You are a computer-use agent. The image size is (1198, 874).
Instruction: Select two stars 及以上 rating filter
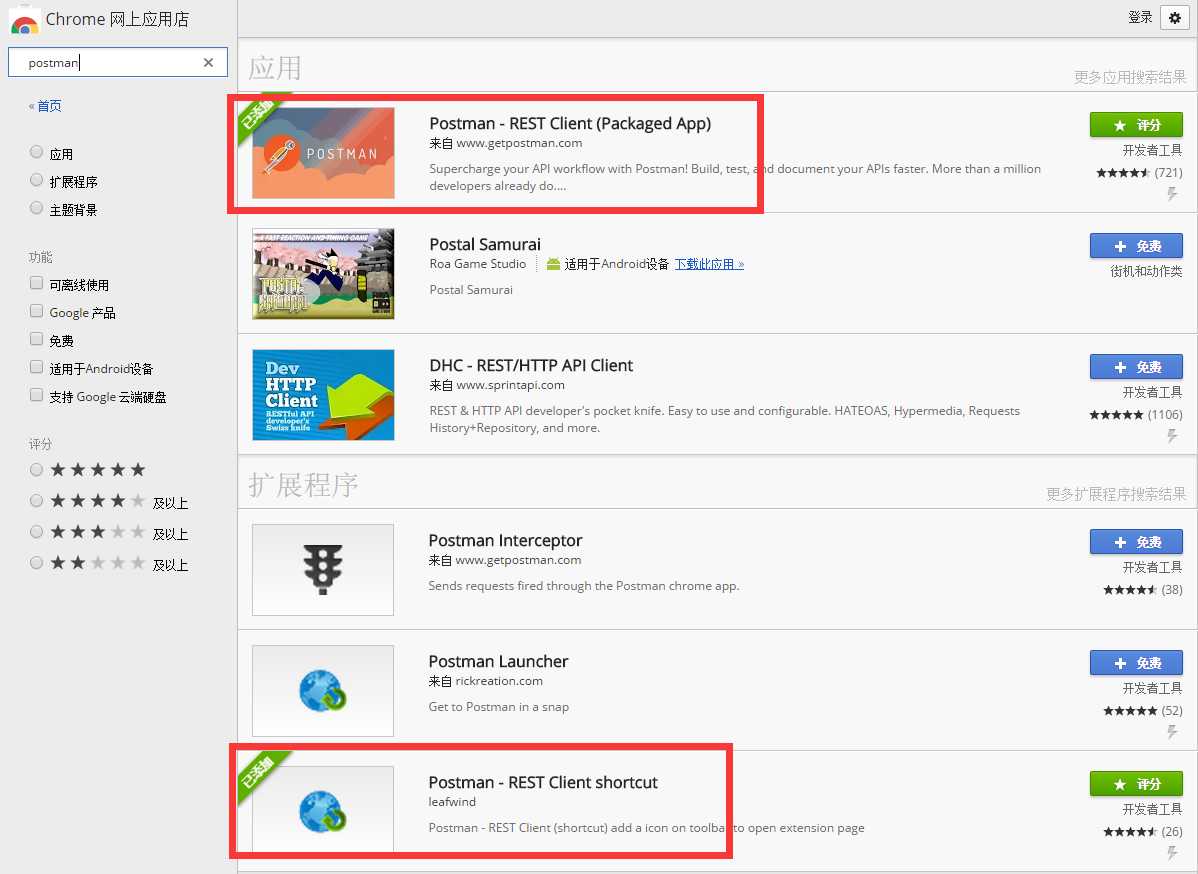pyautogui.click(x=36, y=563)
